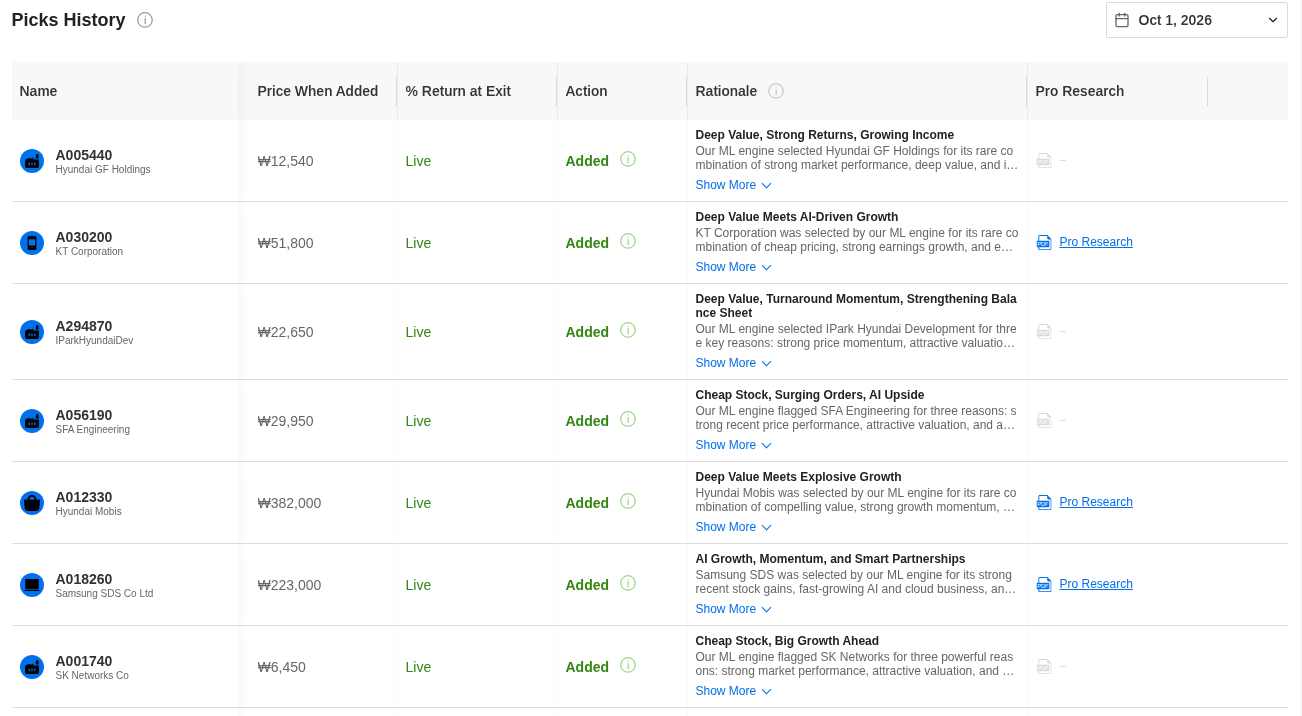Click the SK Networks company logo icon
This screenshot has width=1302, height=716.
[x=32, y=667]
